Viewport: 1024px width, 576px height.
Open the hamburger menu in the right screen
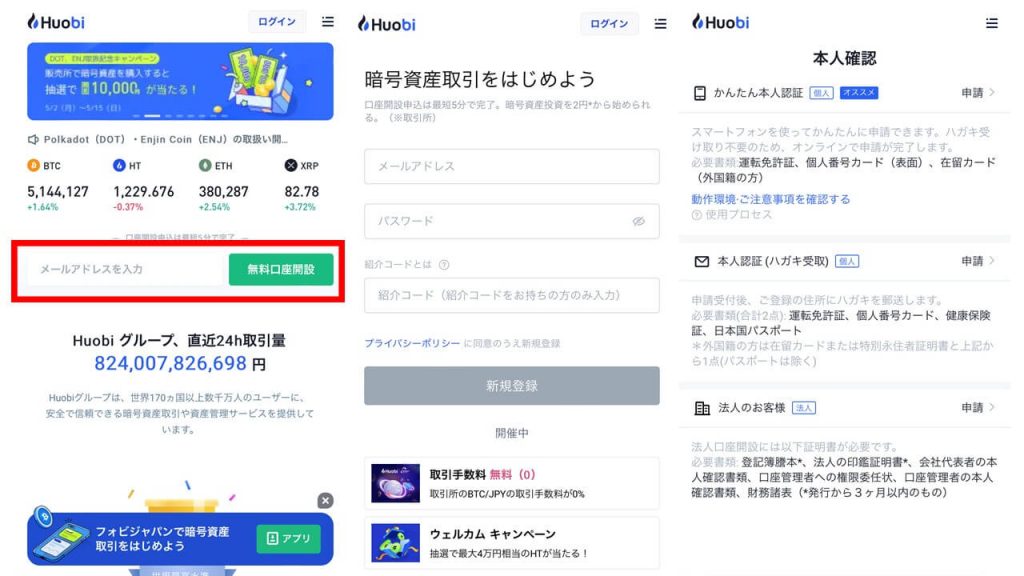point(991,24)
